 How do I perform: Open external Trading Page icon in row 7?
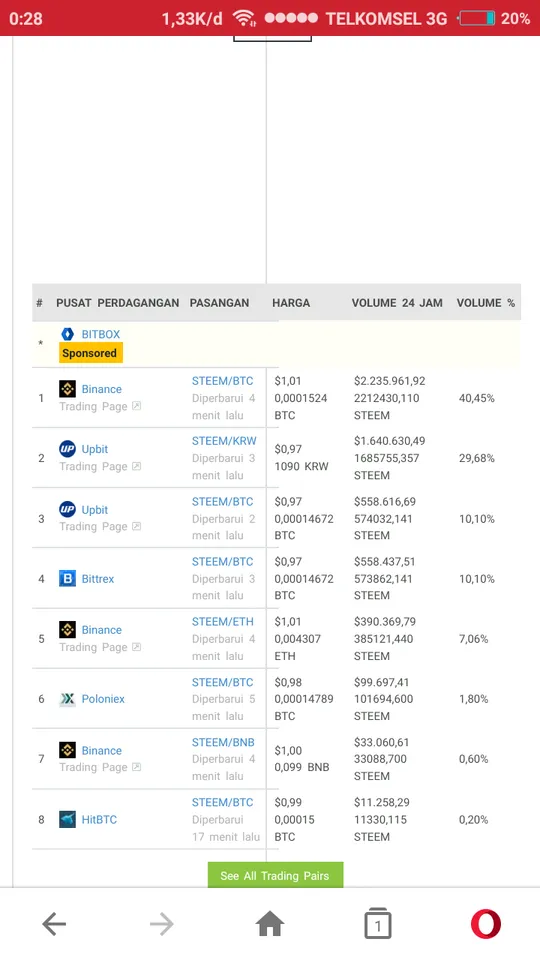point(137,767)
